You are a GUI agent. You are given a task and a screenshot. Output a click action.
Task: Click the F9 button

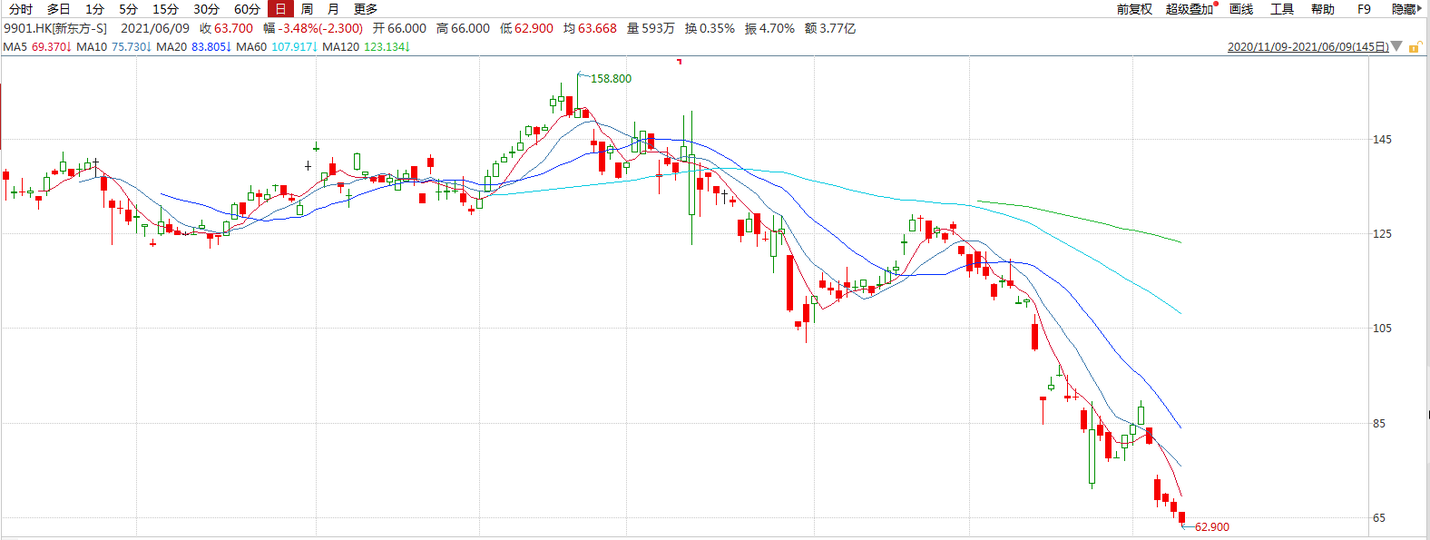1364,9
